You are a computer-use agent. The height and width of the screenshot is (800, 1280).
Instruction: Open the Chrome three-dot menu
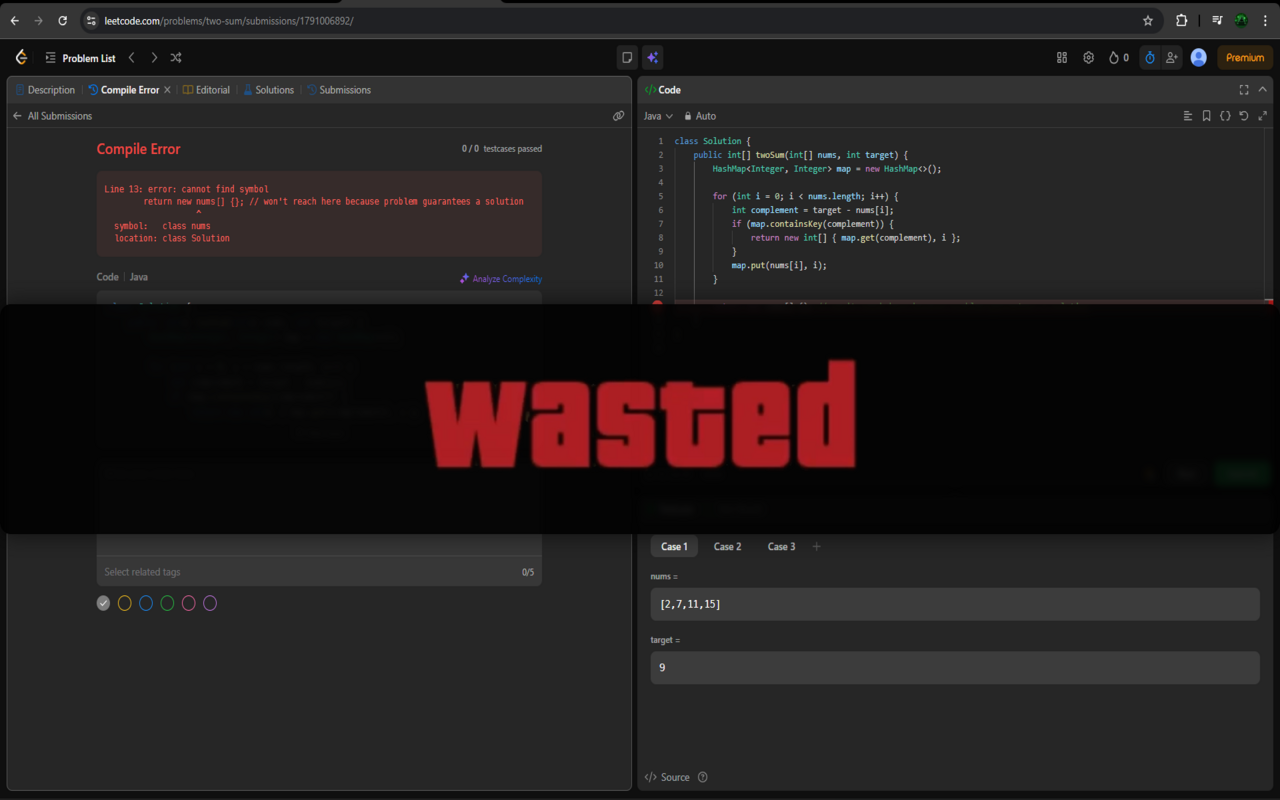1265,20
